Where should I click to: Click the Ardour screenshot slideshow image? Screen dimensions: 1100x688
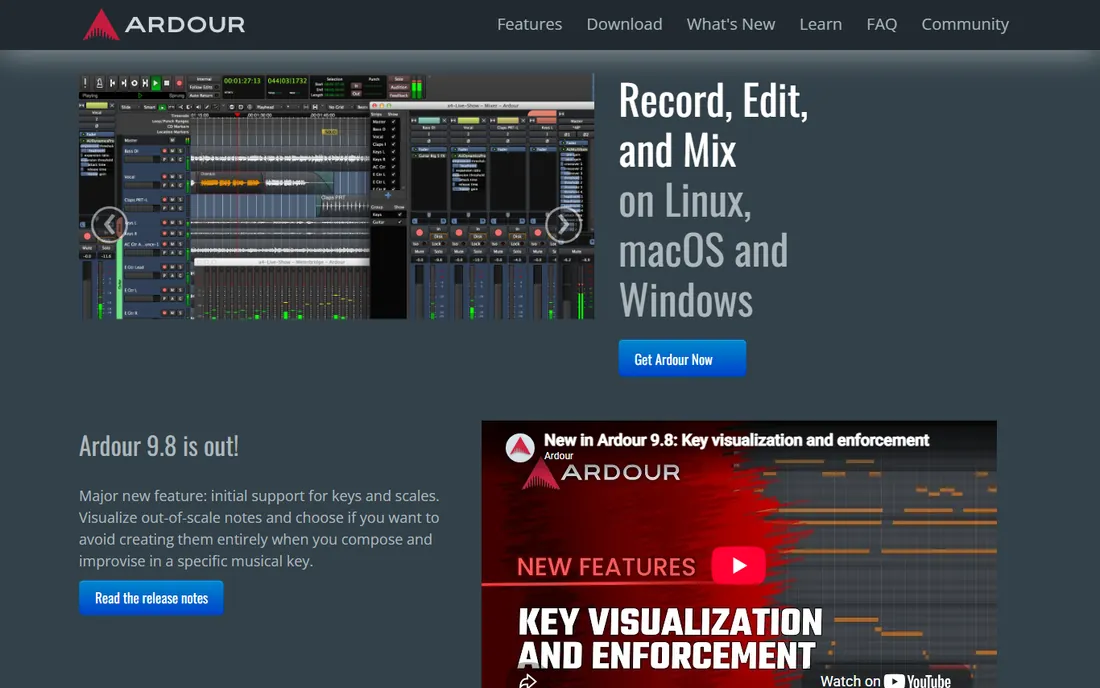point(337,196)
